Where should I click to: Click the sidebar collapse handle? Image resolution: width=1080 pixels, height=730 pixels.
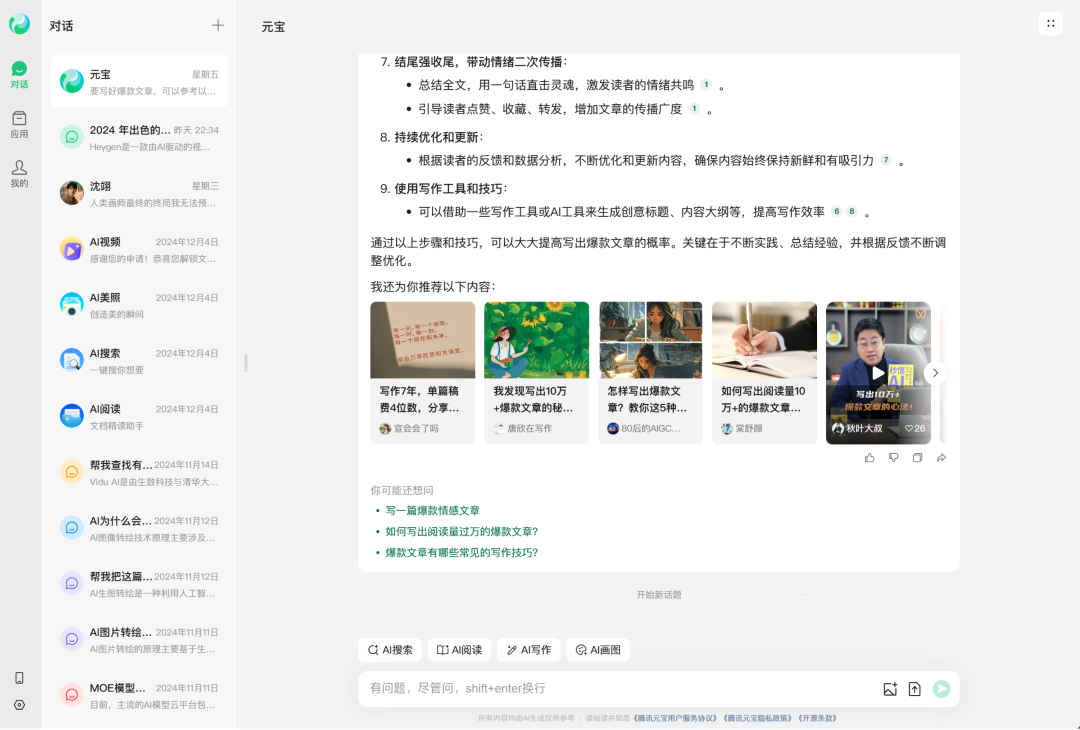point(245,363)
